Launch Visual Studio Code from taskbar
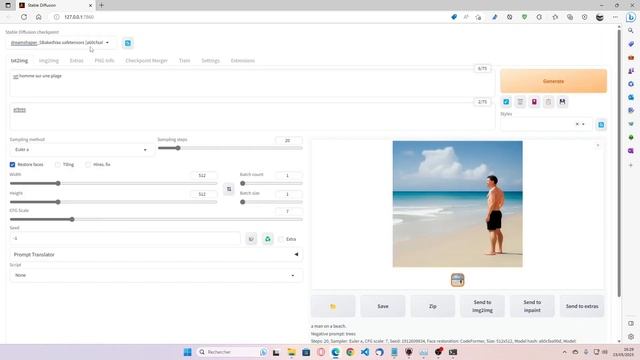This screenshot has width=640, height=360. pyautogui.click(x=364, y=352)
